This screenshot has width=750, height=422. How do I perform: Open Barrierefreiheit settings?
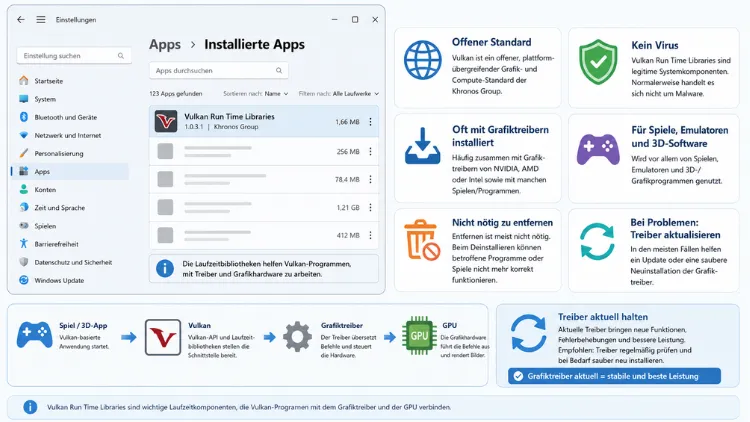[x=72, y=244]
